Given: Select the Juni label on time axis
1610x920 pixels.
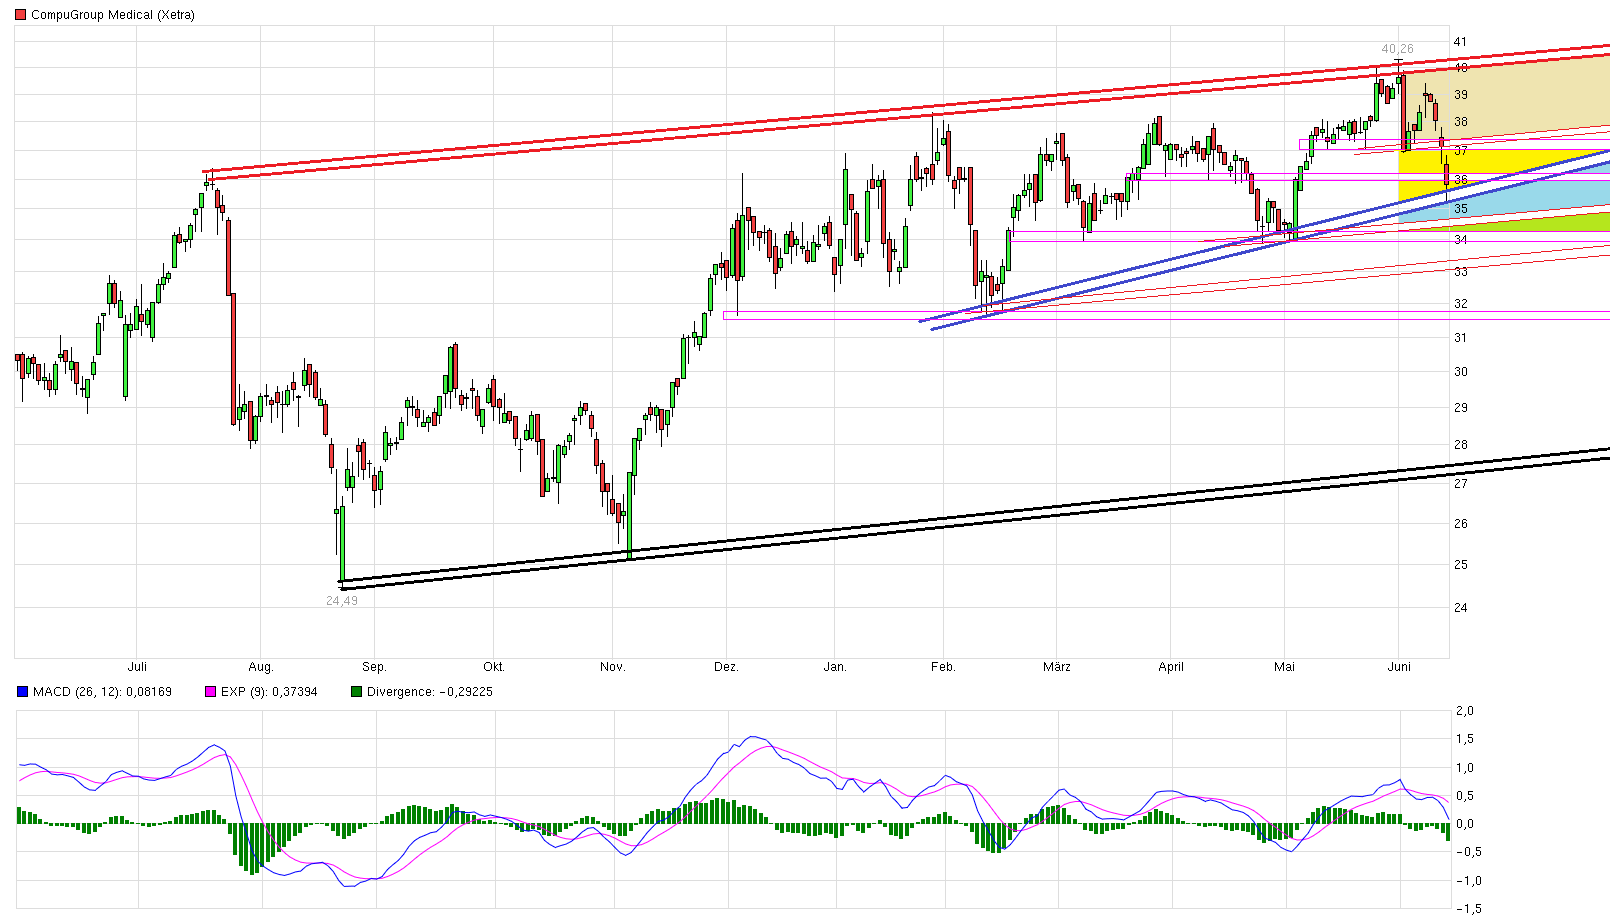Looking at the screenshot, I should coord(1399,667).
